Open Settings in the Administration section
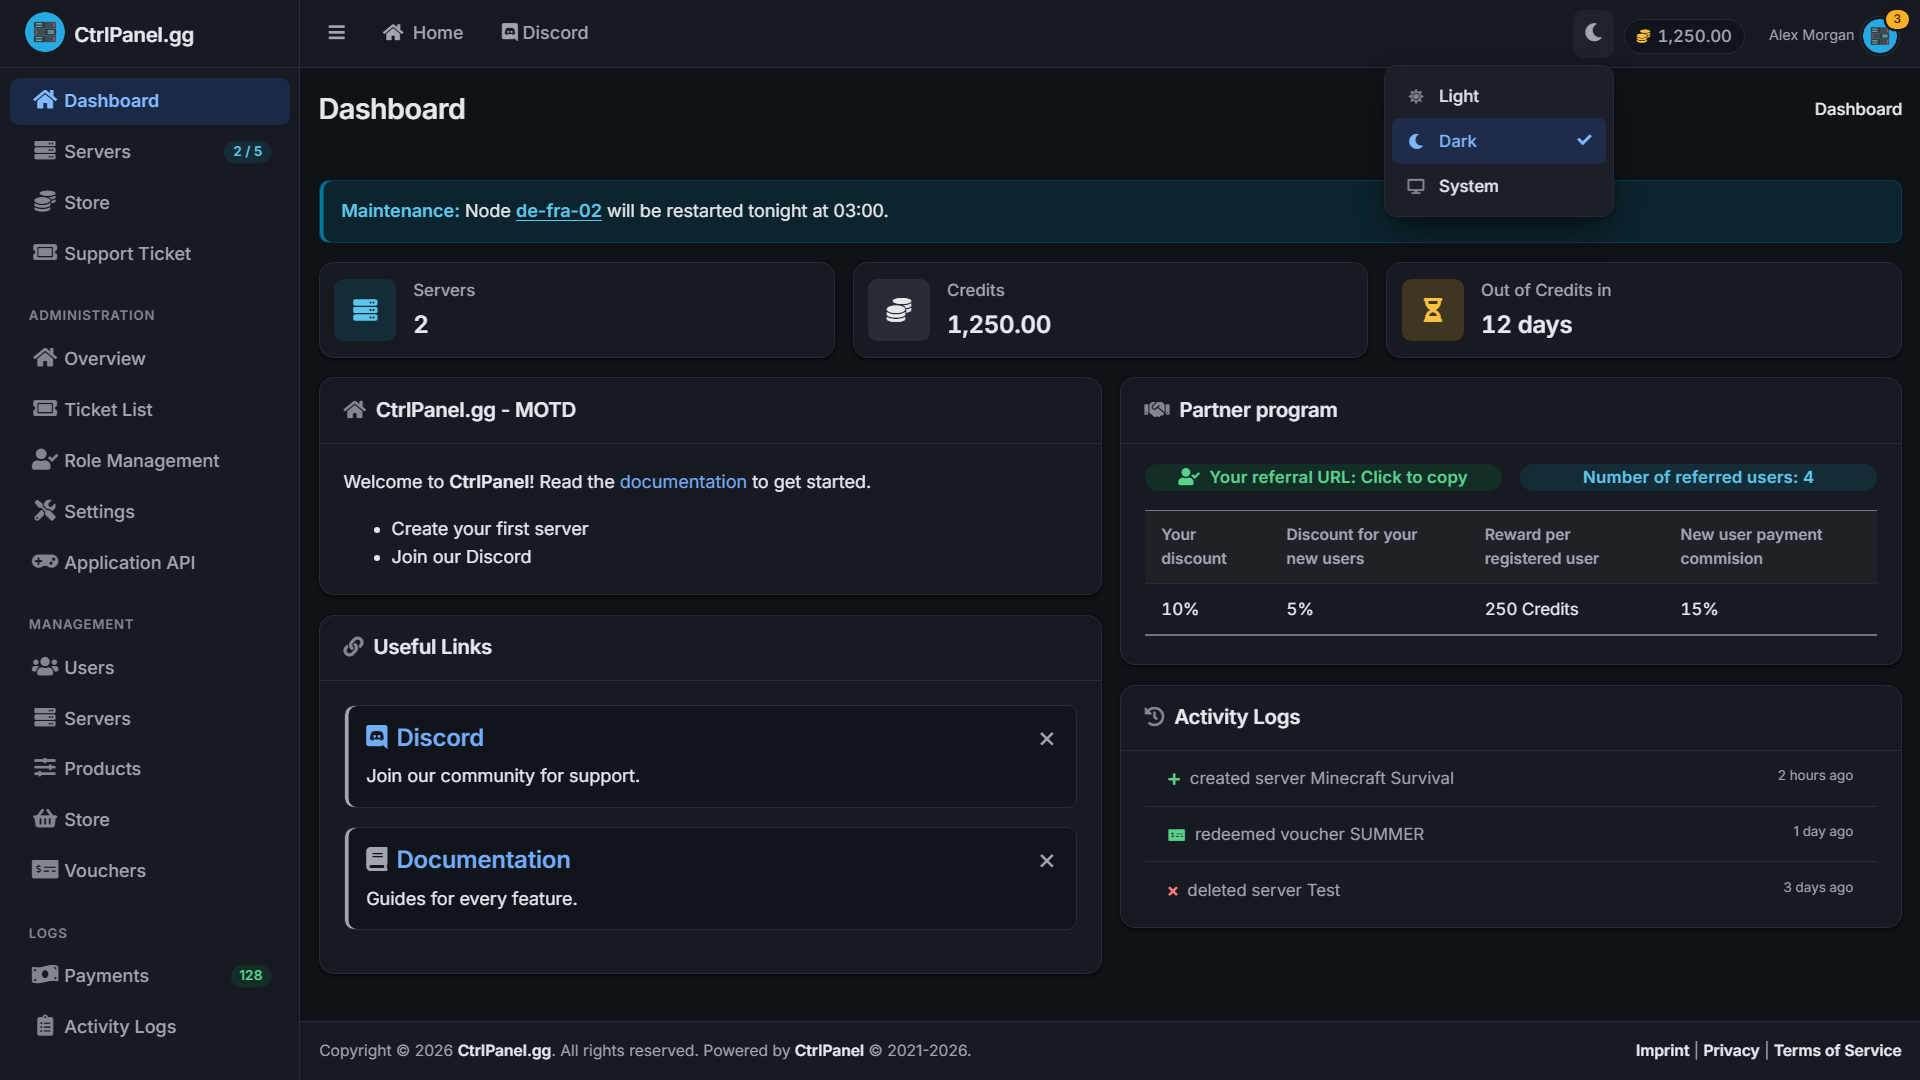 (x=150, y=512)
